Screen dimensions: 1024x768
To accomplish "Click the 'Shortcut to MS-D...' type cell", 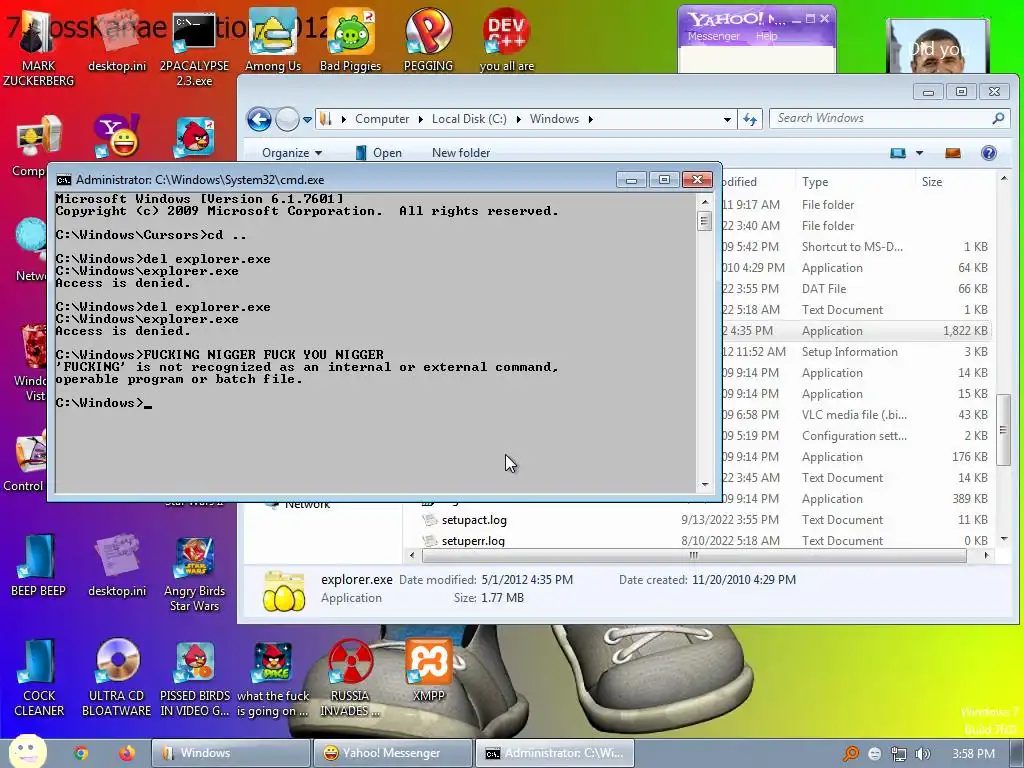I will coord(852,247).
